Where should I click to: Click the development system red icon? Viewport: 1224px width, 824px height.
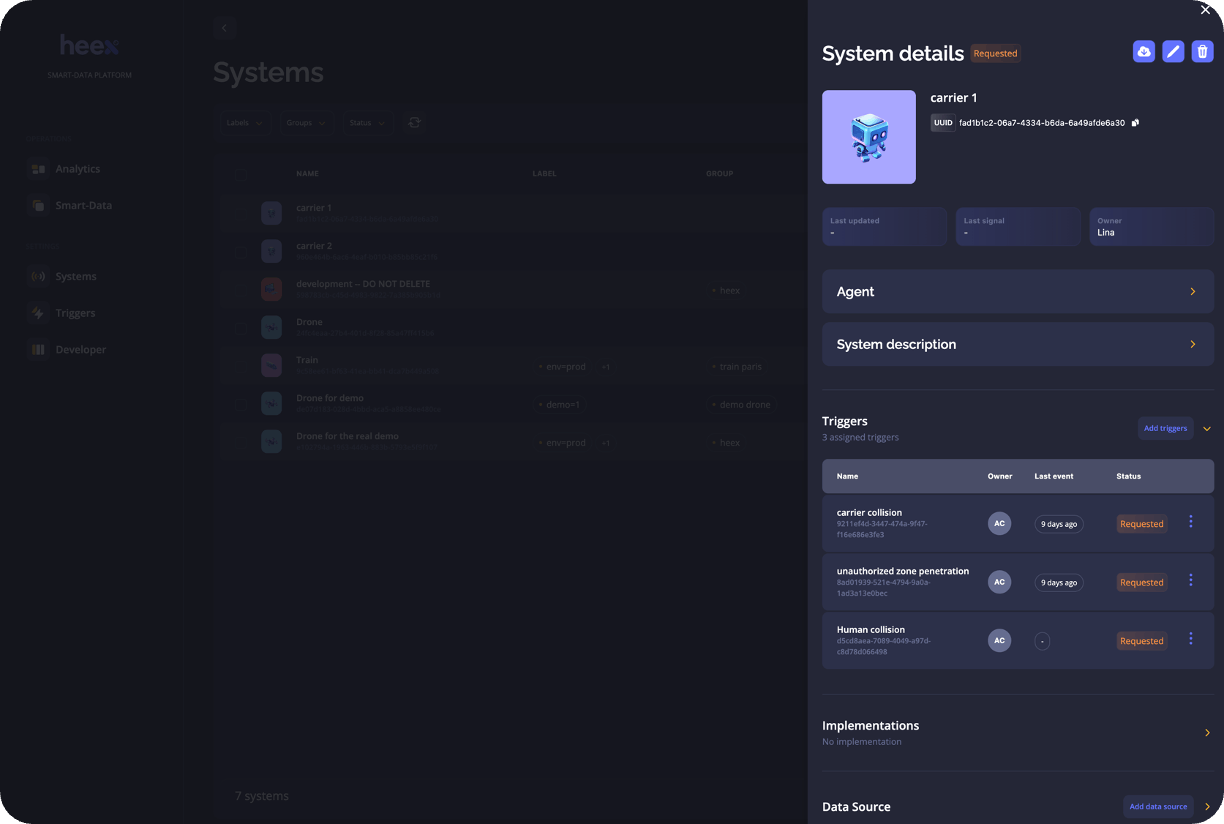click(x=271, y=290)
